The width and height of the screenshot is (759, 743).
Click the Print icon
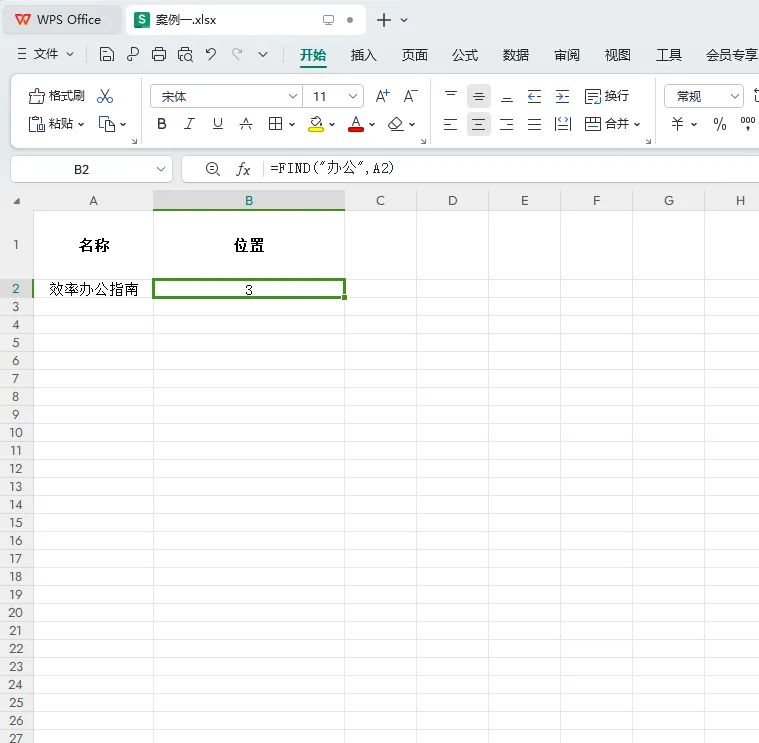pyautogui.click(x=159, y=54)
